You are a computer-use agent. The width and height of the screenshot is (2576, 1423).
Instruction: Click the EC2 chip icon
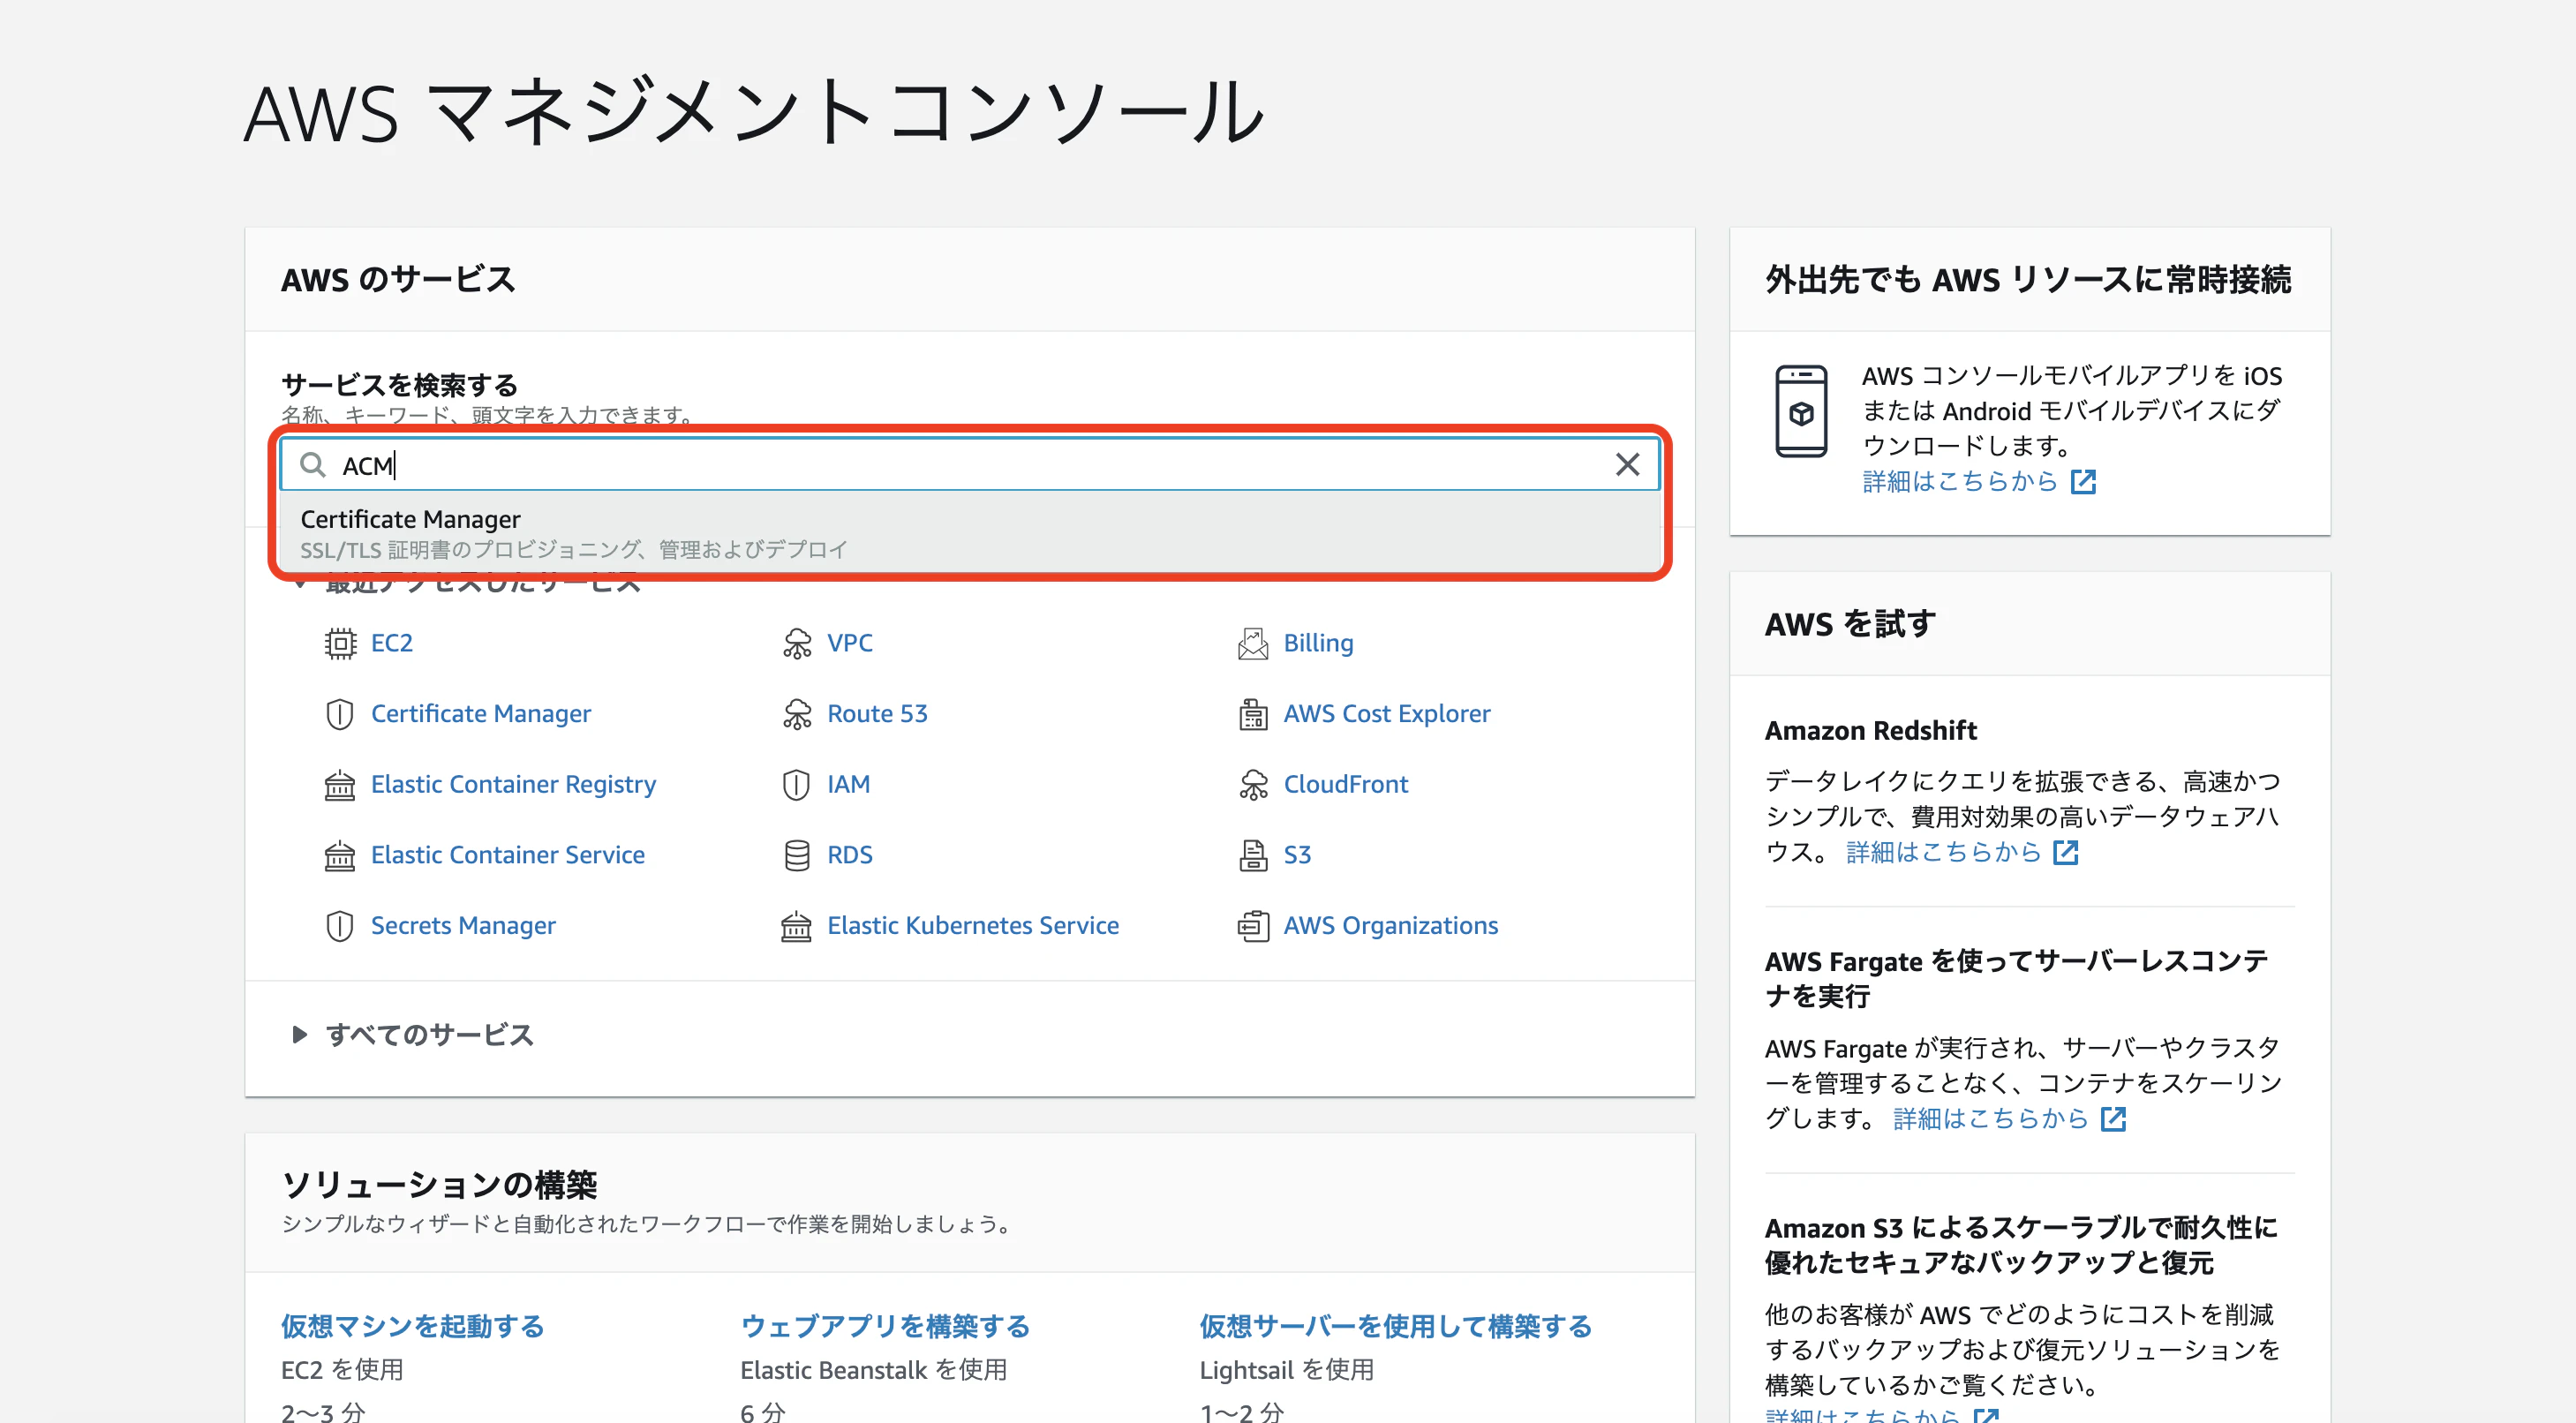(x=340, y=643)
